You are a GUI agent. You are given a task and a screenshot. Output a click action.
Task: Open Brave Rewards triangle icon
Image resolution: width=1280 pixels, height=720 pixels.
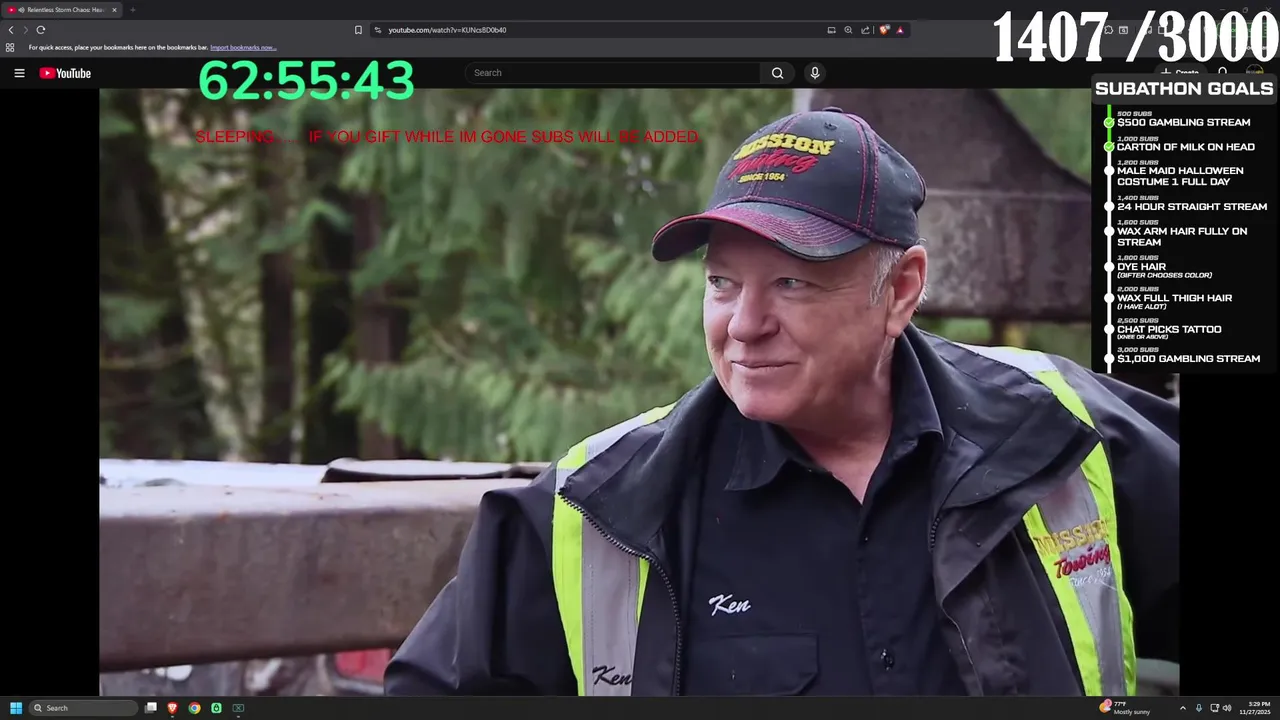[x=900, y=30]
